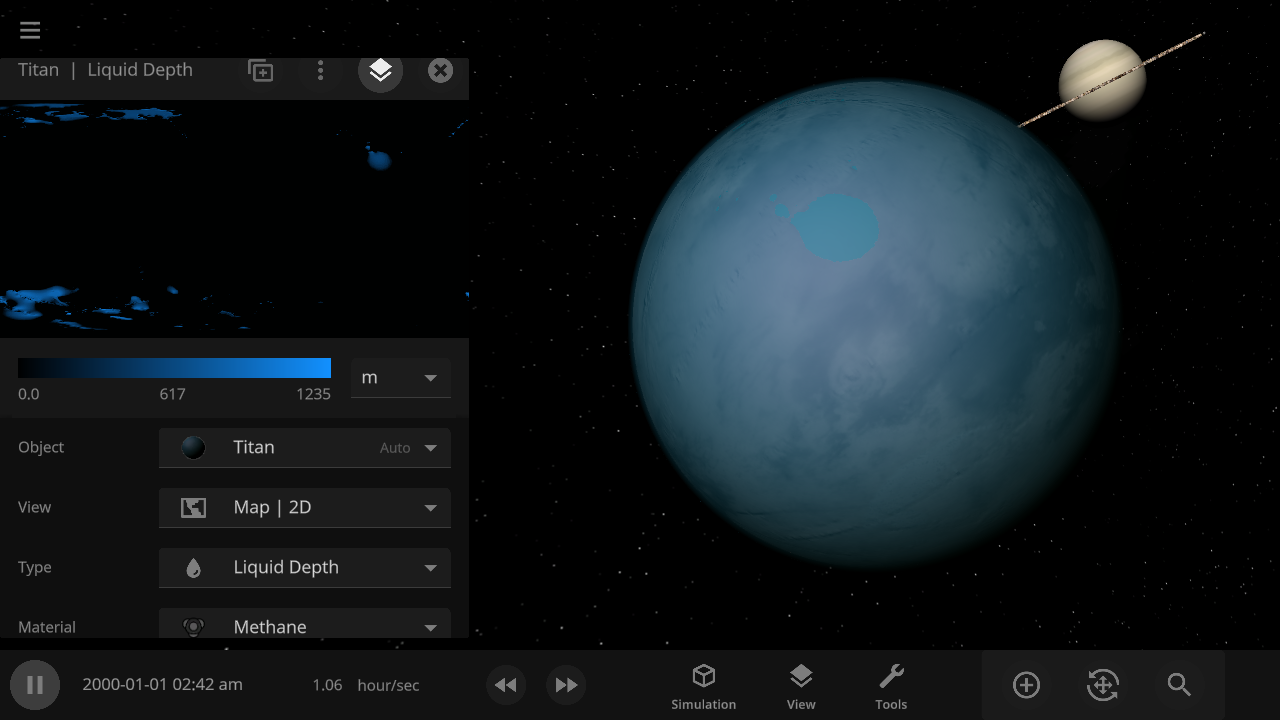Click the 617 midpoint scale value

[x=173, y=394]
